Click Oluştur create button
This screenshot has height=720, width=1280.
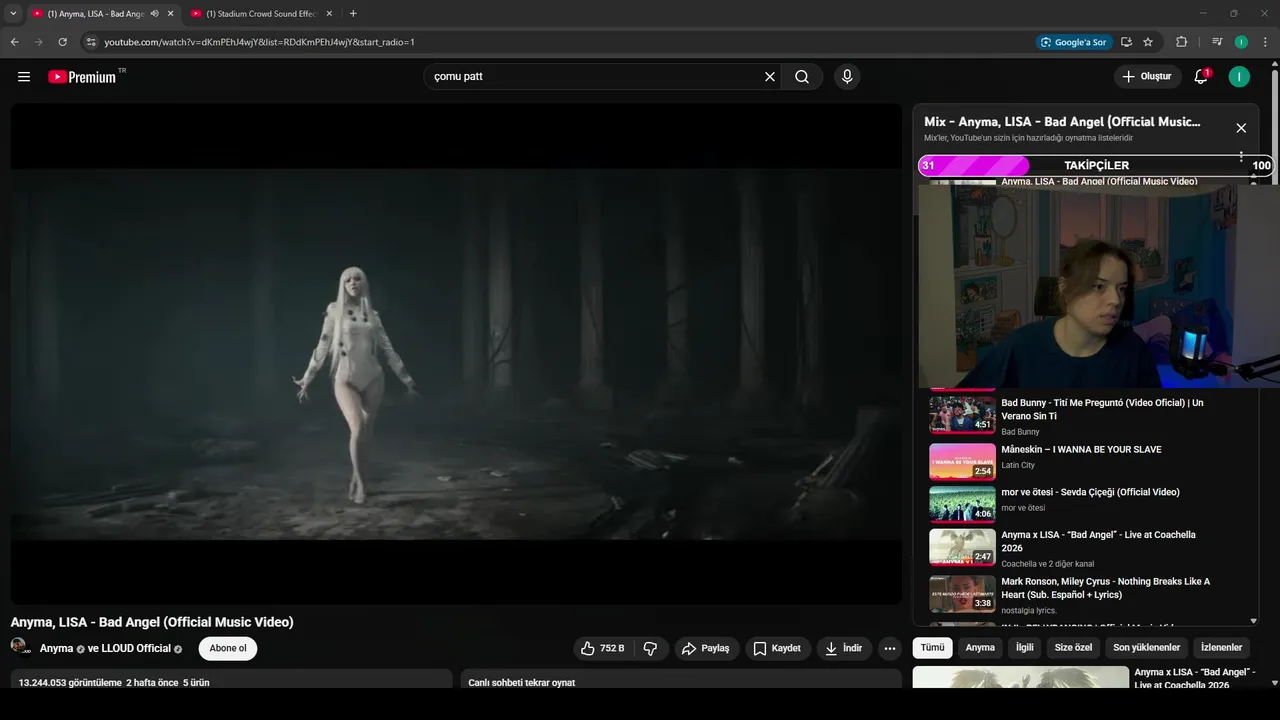click(1146, 76)
